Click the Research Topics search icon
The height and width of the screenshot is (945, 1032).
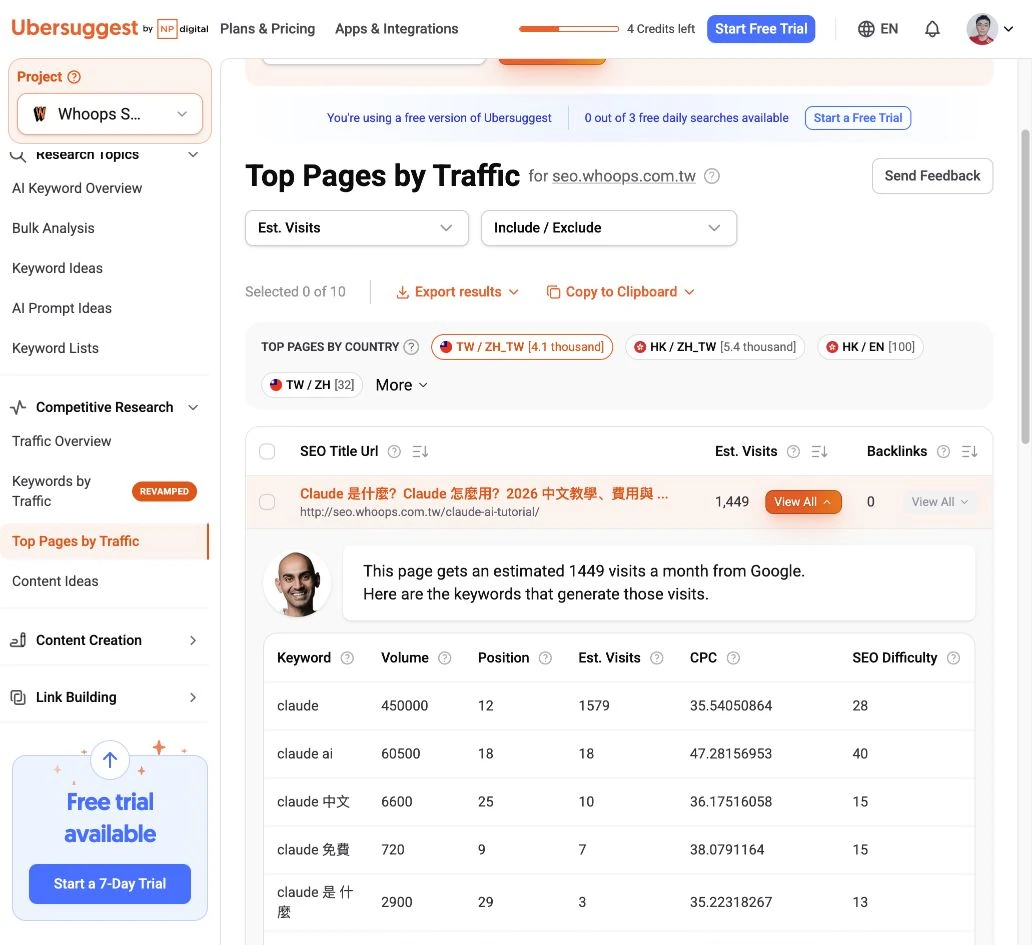pyautogui.click(x=18, y=155)
